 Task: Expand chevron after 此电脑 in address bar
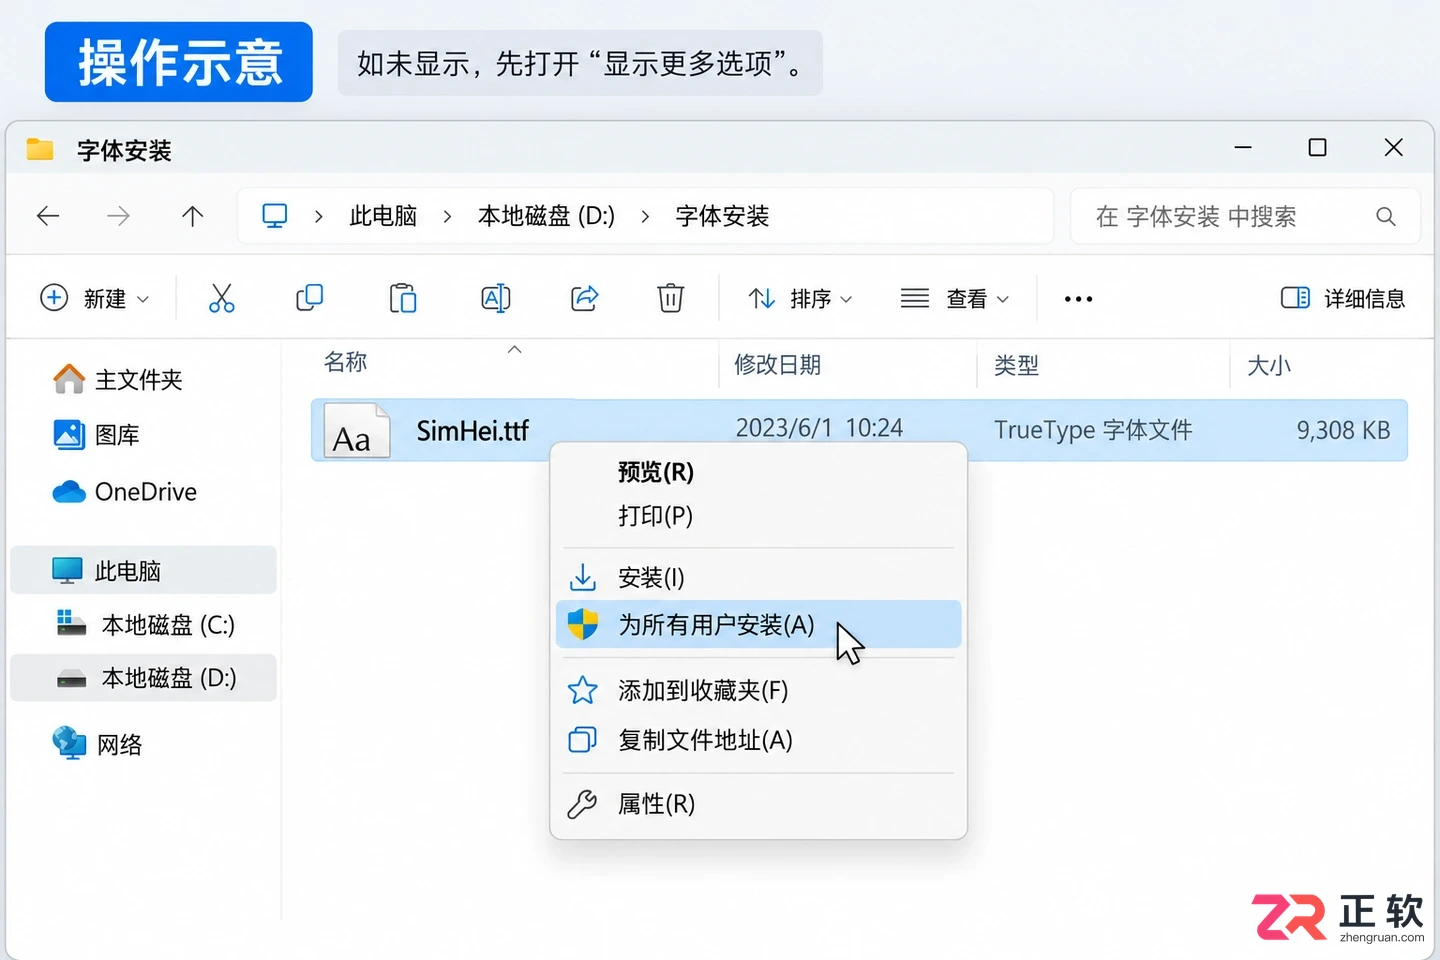coord(447,216)
